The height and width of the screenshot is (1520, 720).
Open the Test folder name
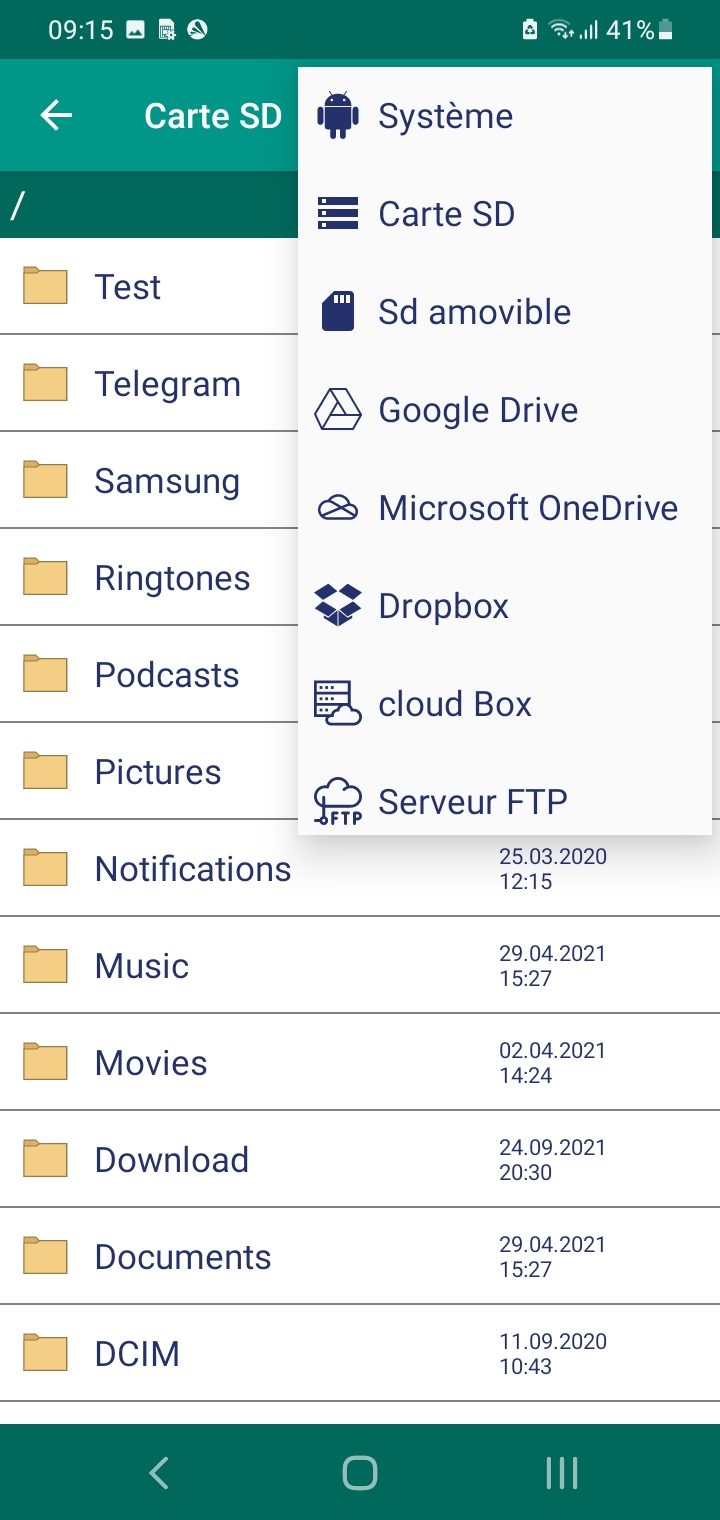click(x=128, y=287)
